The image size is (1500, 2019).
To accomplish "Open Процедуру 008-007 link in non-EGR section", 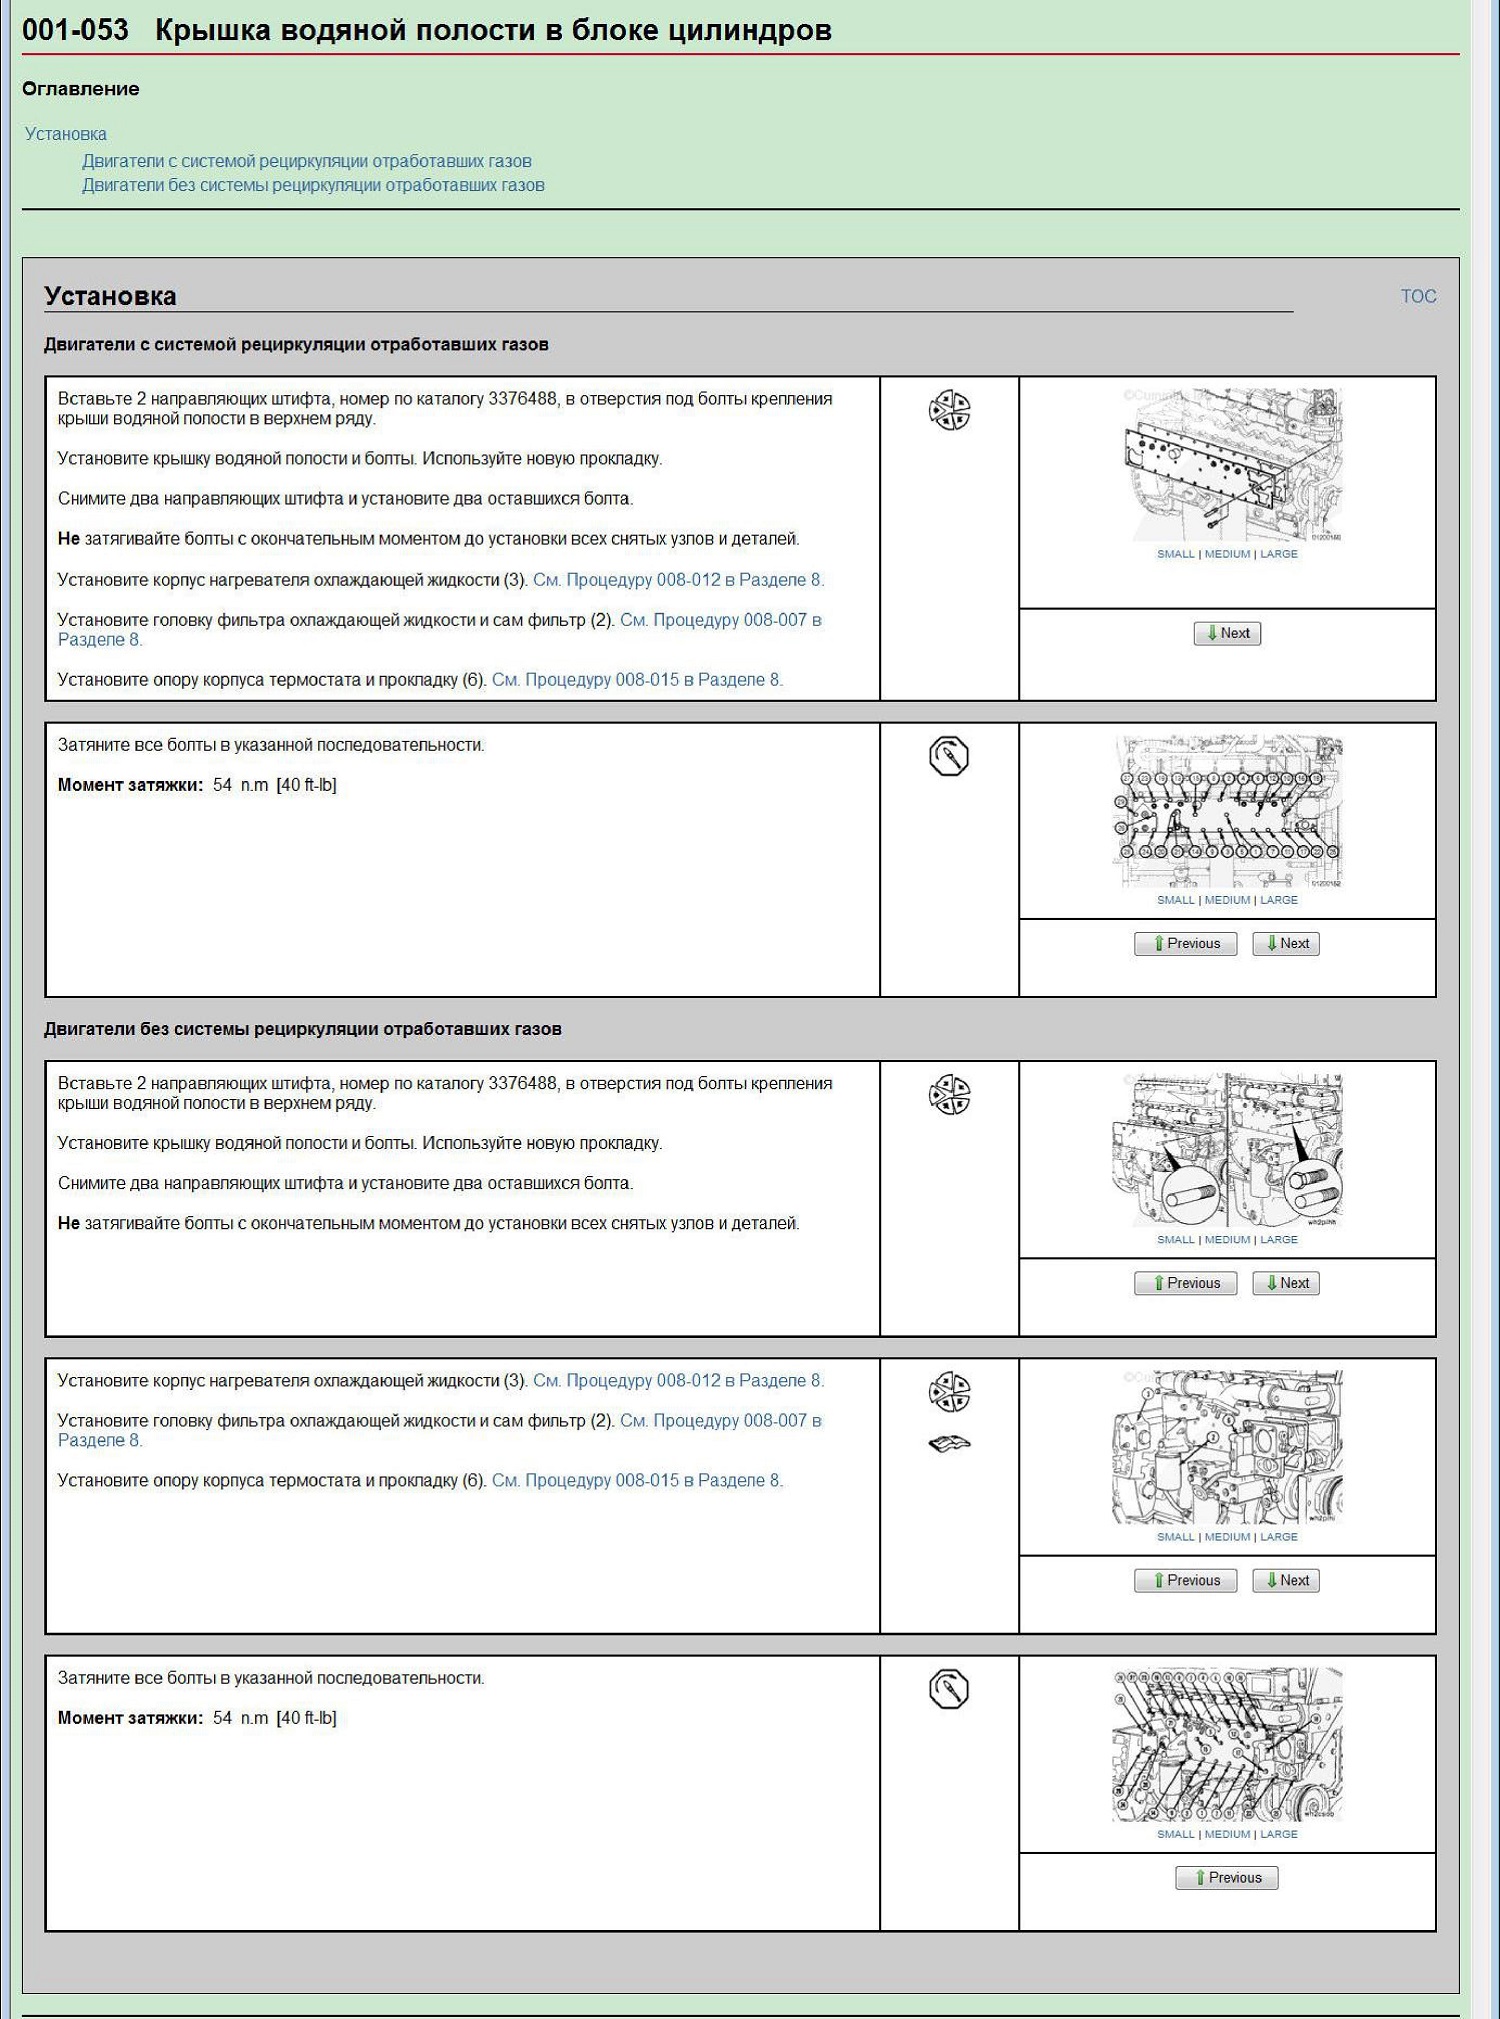I will point(440,1431).
